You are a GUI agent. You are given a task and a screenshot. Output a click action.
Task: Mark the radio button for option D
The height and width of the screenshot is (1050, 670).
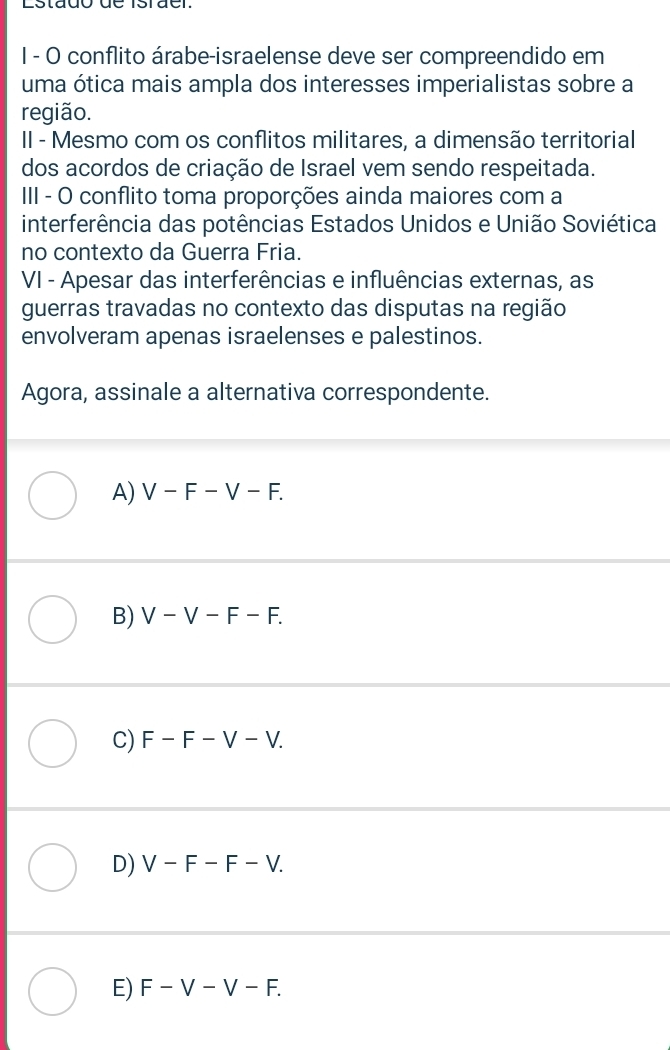(52, 867)
